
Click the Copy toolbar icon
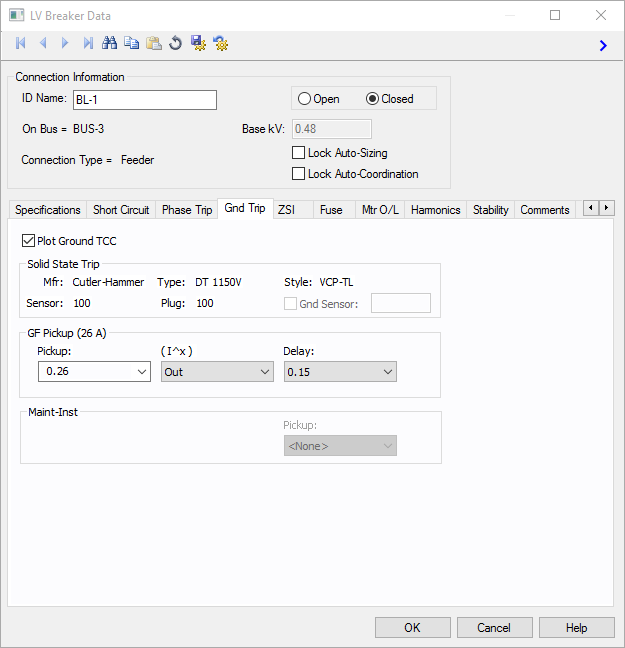point(131,43)
